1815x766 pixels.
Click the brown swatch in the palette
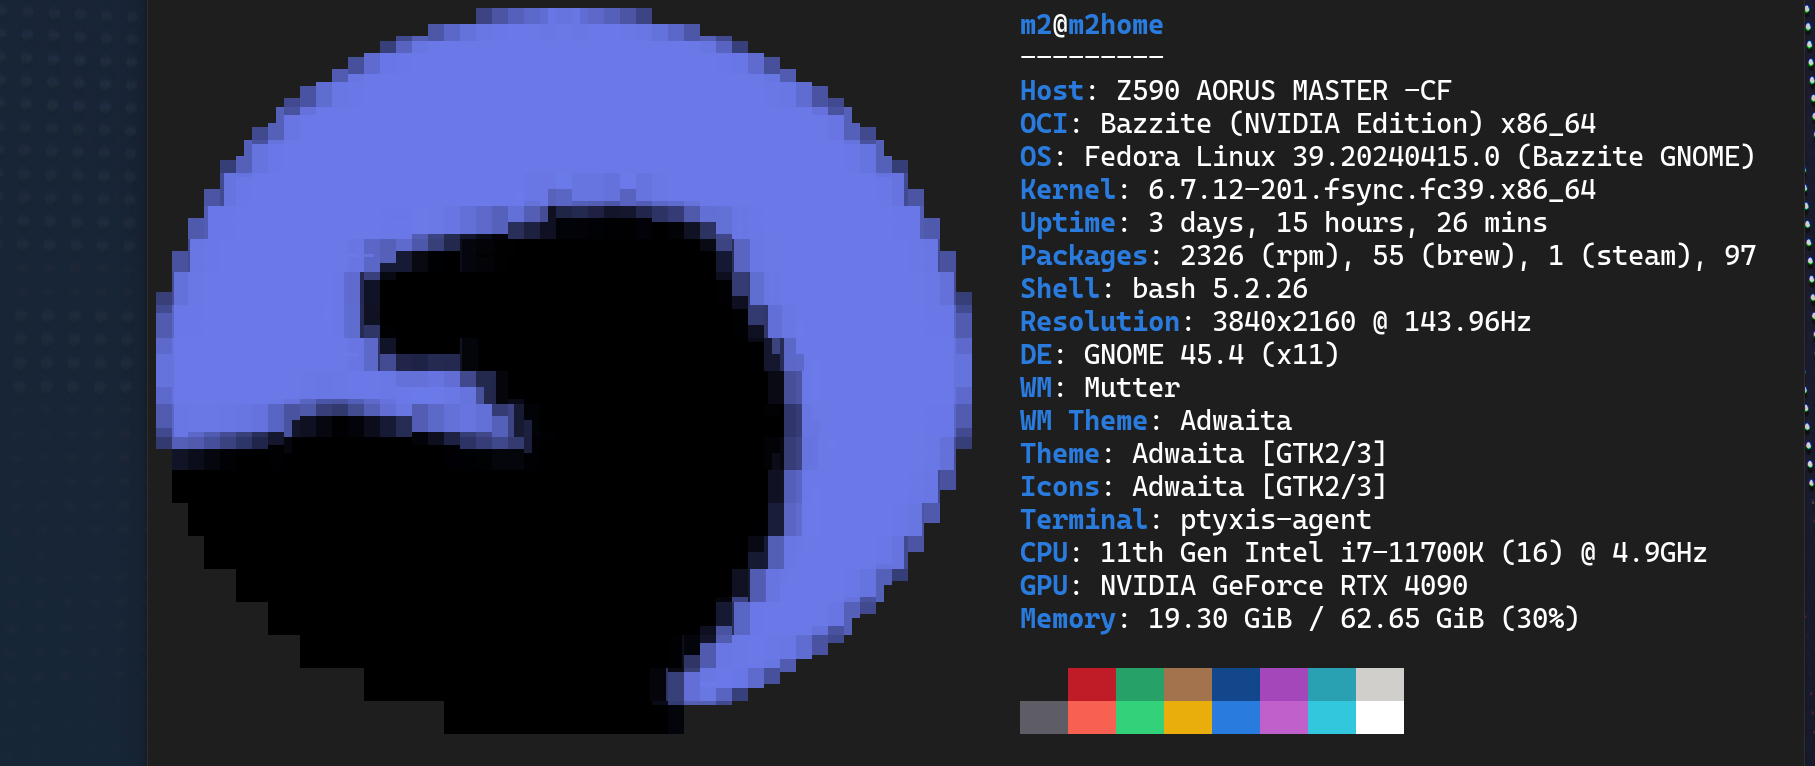(x=1188, y=685)
